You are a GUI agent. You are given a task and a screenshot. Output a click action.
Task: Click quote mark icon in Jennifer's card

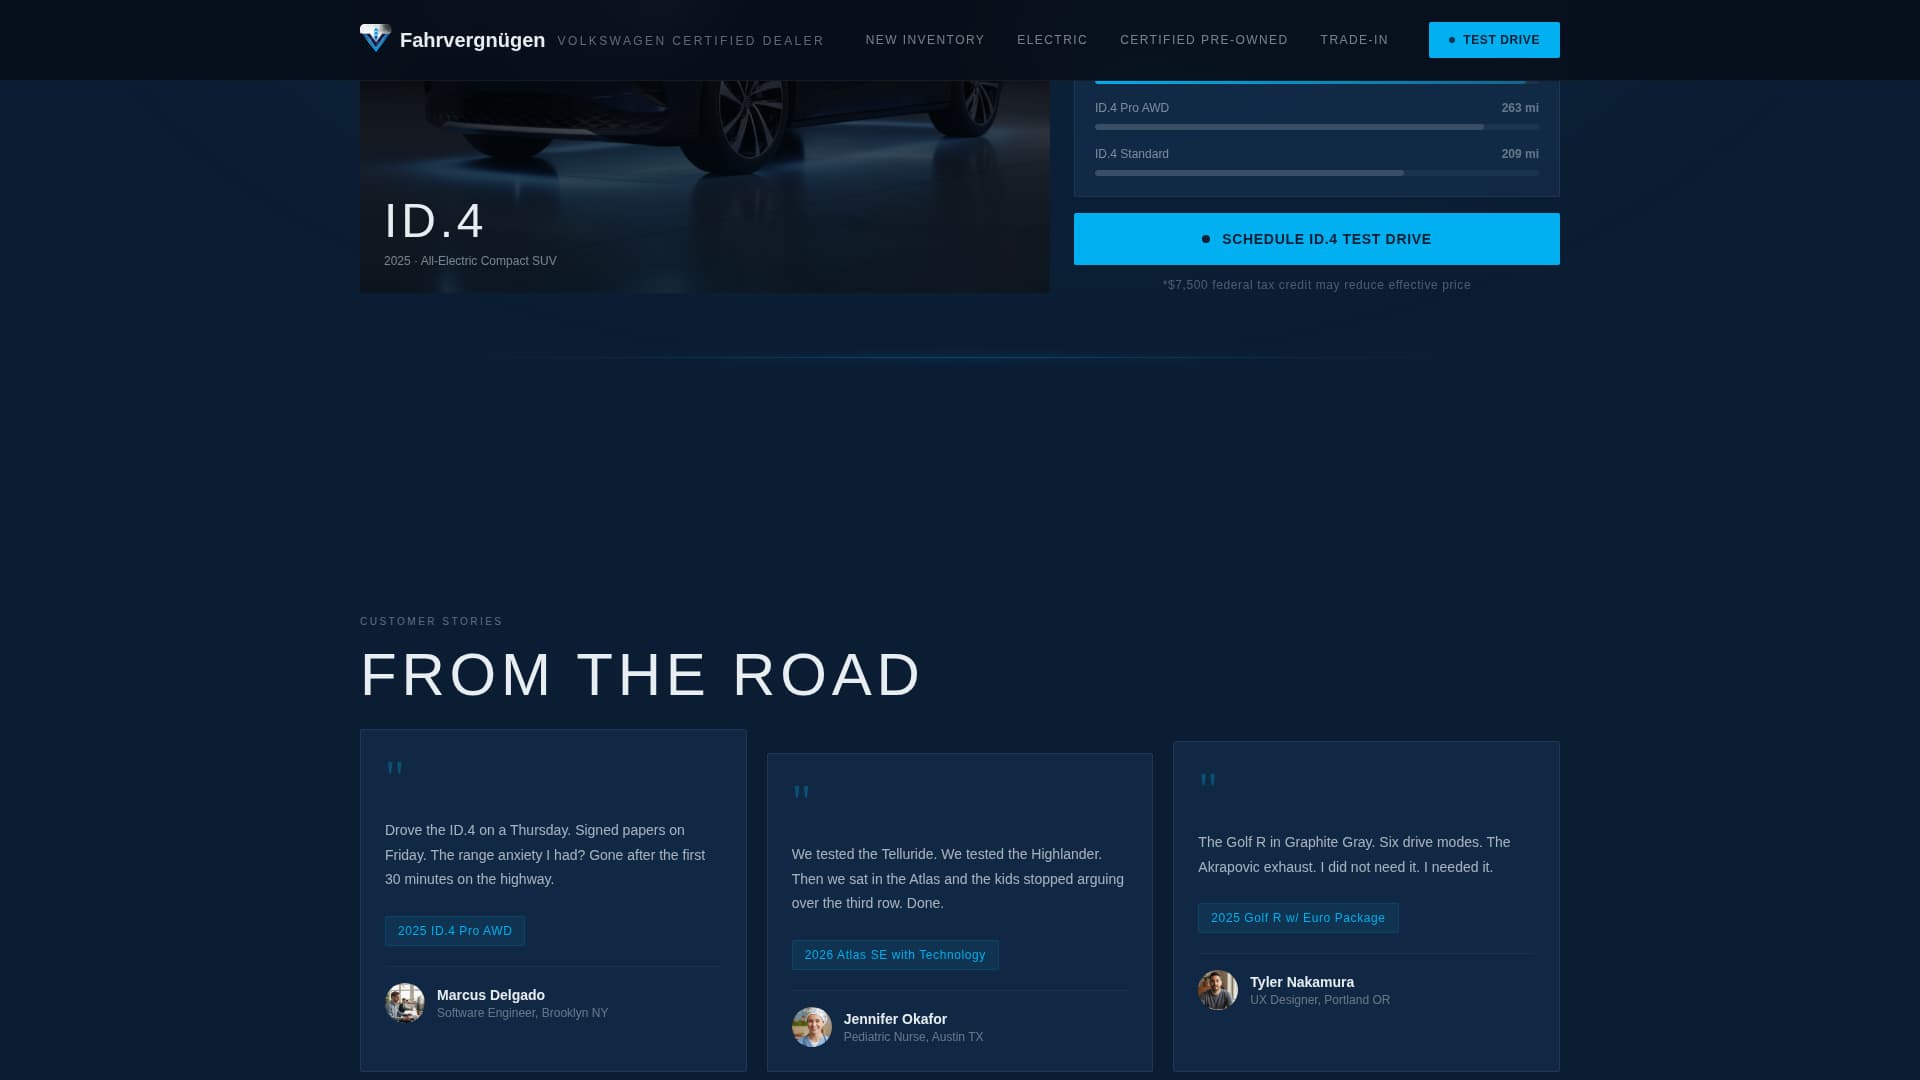pyautogui.click(x=801, y=794)
